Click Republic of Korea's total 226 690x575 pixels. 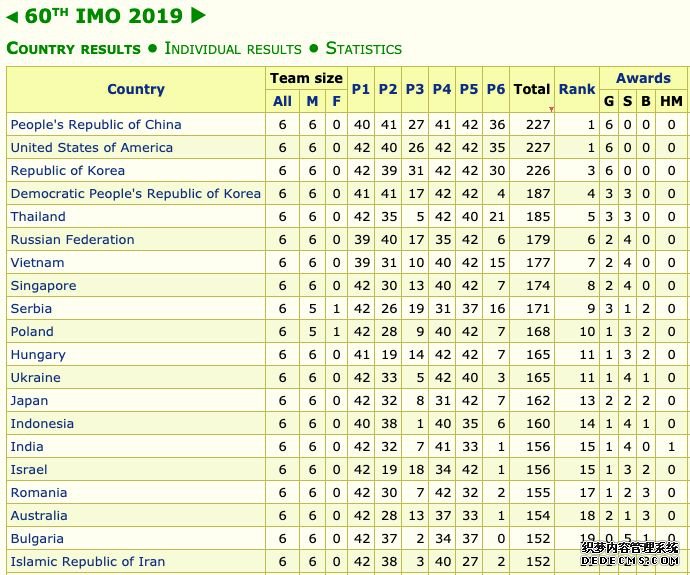pyautogui.click(x=538, y=171)
